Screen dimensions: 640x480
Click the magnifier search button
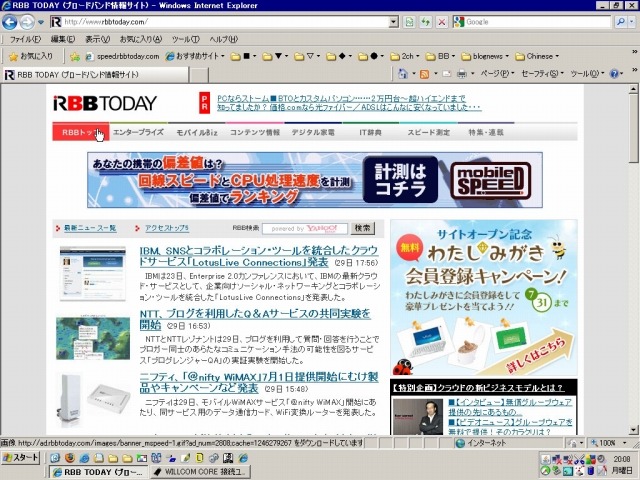click(620, 22)
